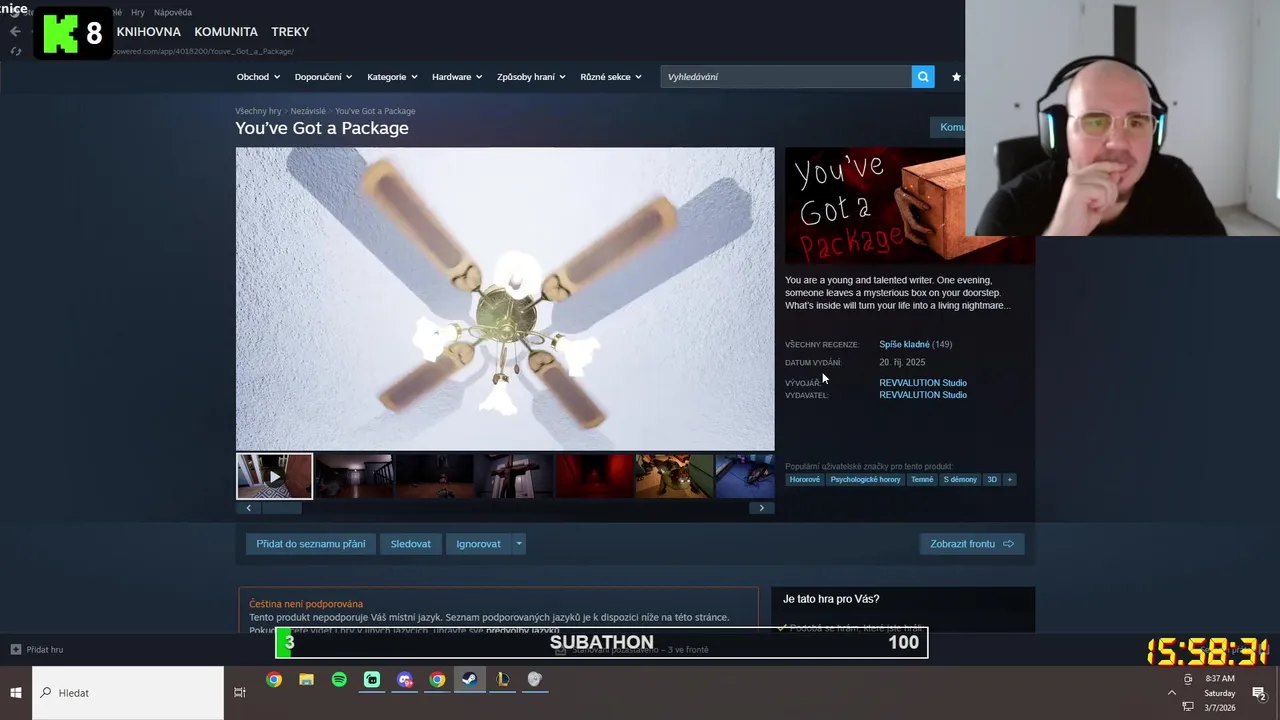Select the crucifix screenshot thumbnail
This screenshot has height=720, width=1280.
514,476
